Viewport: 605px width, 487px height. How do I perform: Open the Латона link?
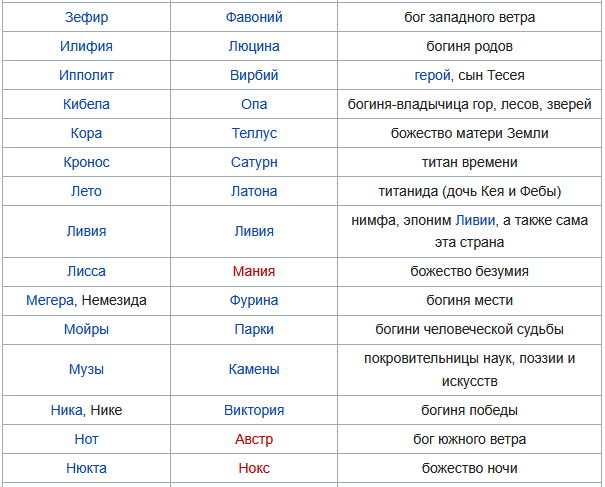[x=254, y=191]
